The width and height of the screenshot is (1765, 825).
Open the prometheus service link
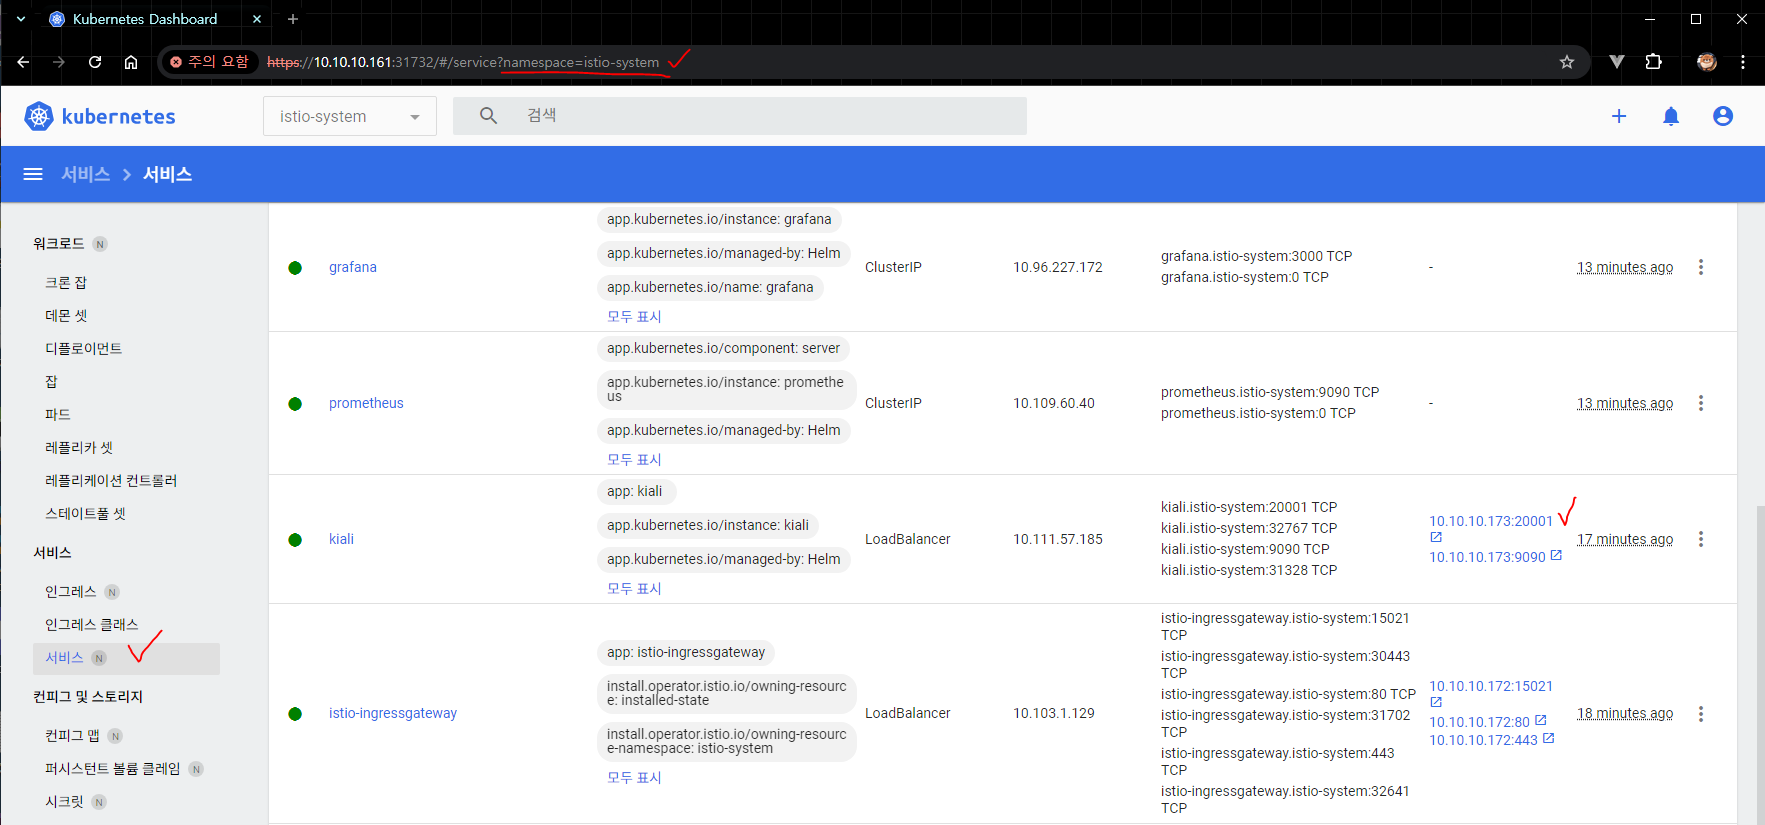(x=366, y=403)
